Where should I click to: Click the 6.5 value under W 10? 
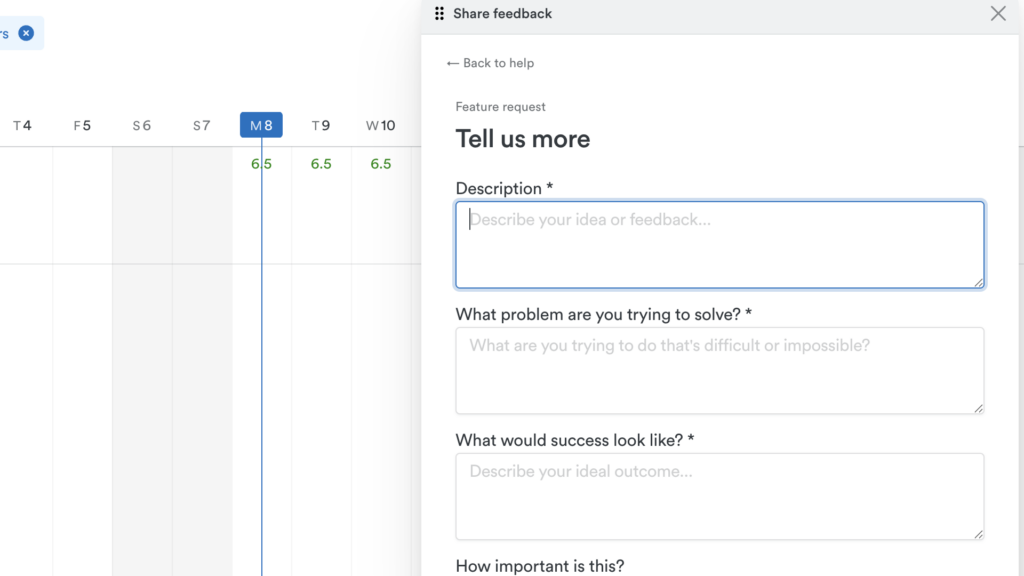[x=381, y=164]
